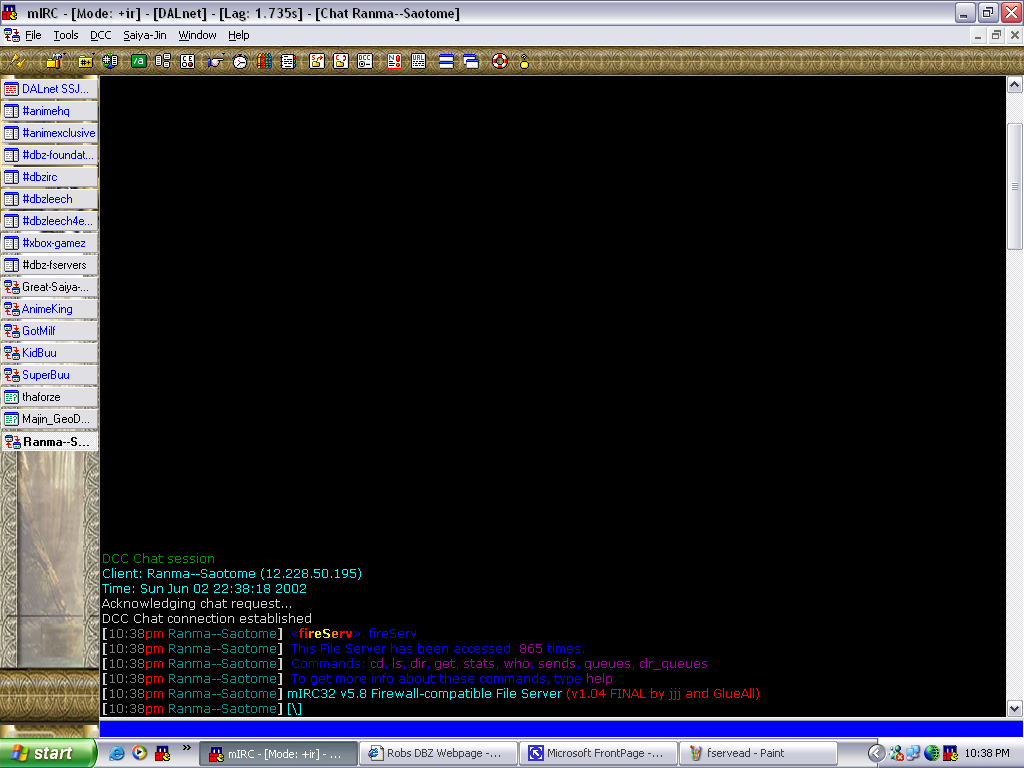Open the Tools menu
Screen dimensions: 1024x768
click(66, 35)
